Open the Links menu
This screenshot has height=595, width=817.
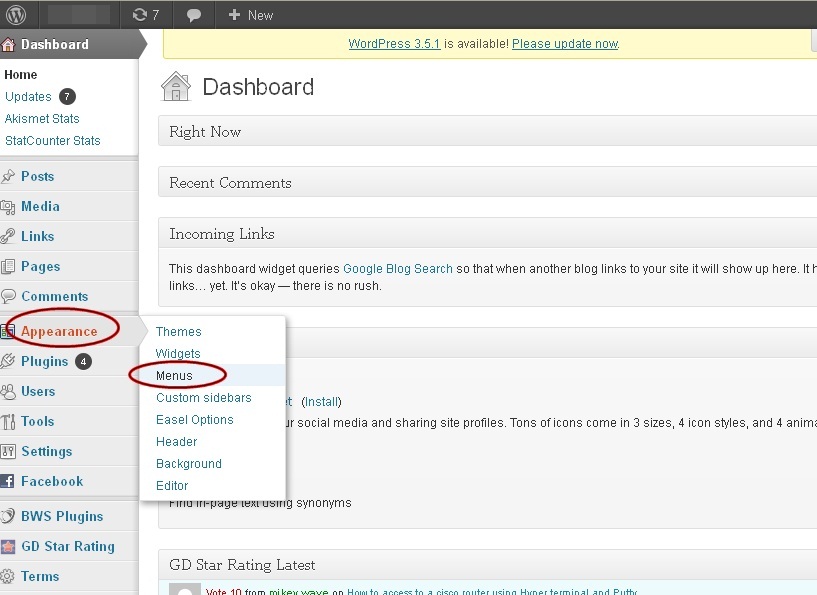pyautogui.click(x=38, y=237)
